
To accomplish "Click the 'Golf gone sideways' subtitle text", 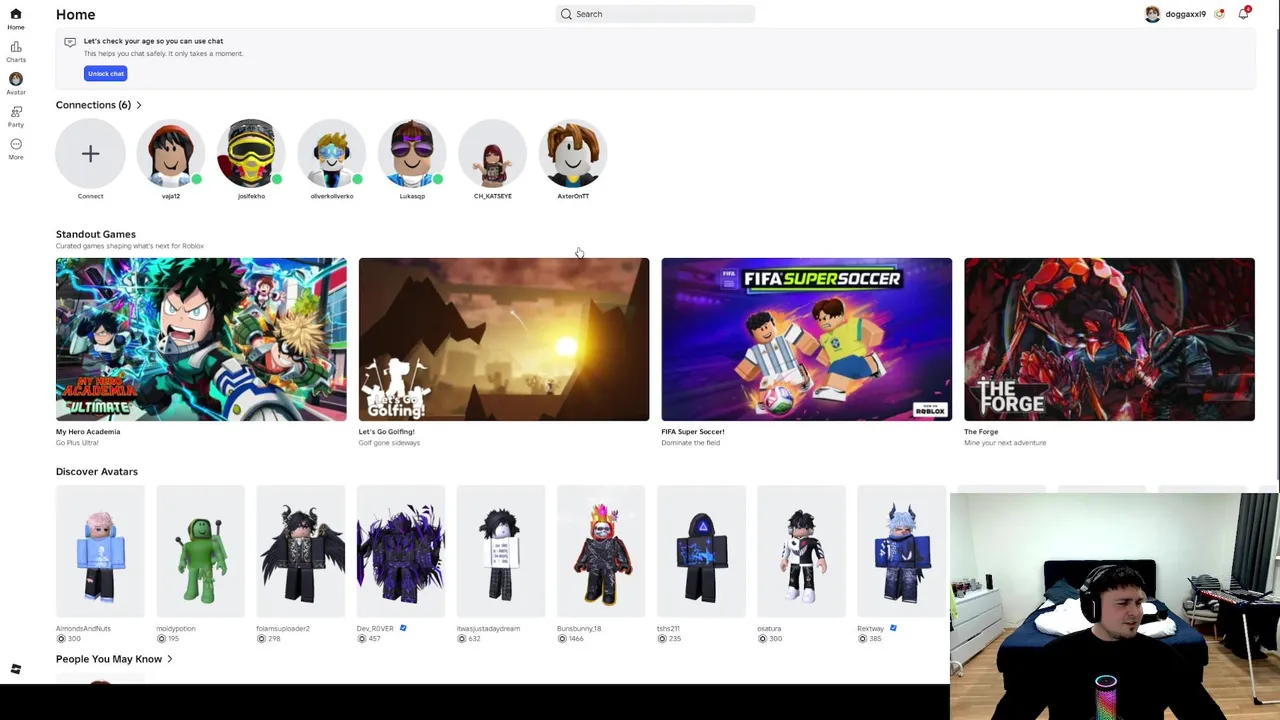I will click(389, 443).
